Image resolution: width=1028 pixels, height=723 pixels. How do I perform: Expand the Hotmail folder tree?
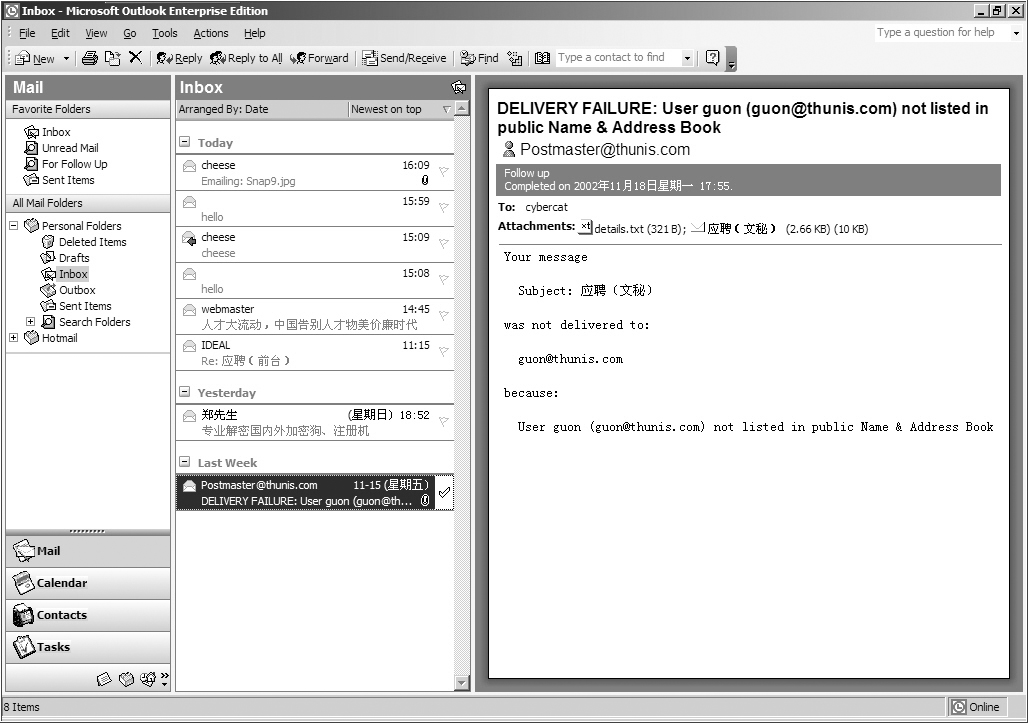(x=14, y=338)
